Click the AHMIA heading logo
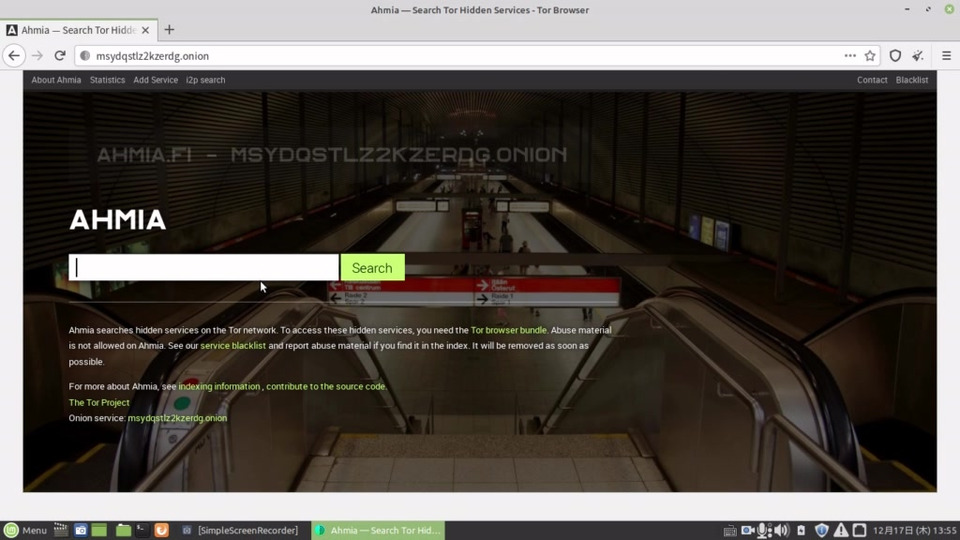Image resolution: width=960 pixels, height=540 pixels. (x=118, y=220)
